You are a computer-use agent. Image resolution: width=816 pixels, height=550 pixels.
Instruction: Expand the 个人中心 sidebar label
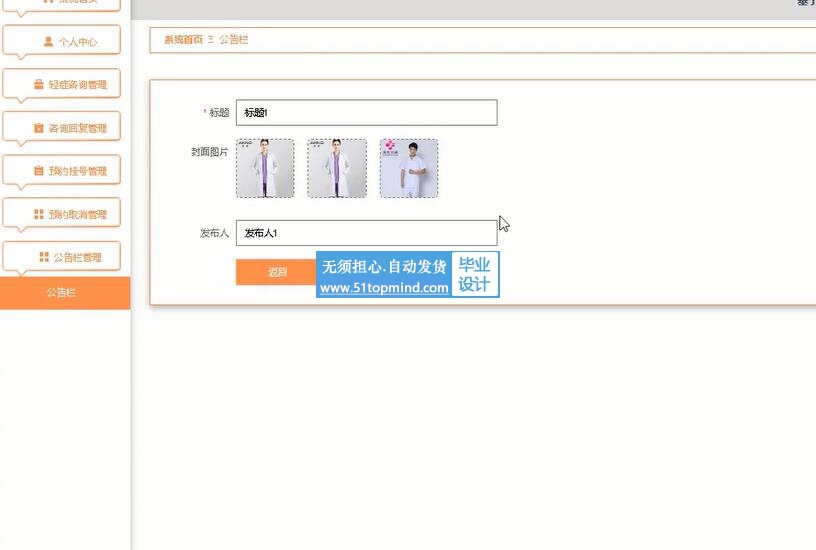click(x=78, y=42)
